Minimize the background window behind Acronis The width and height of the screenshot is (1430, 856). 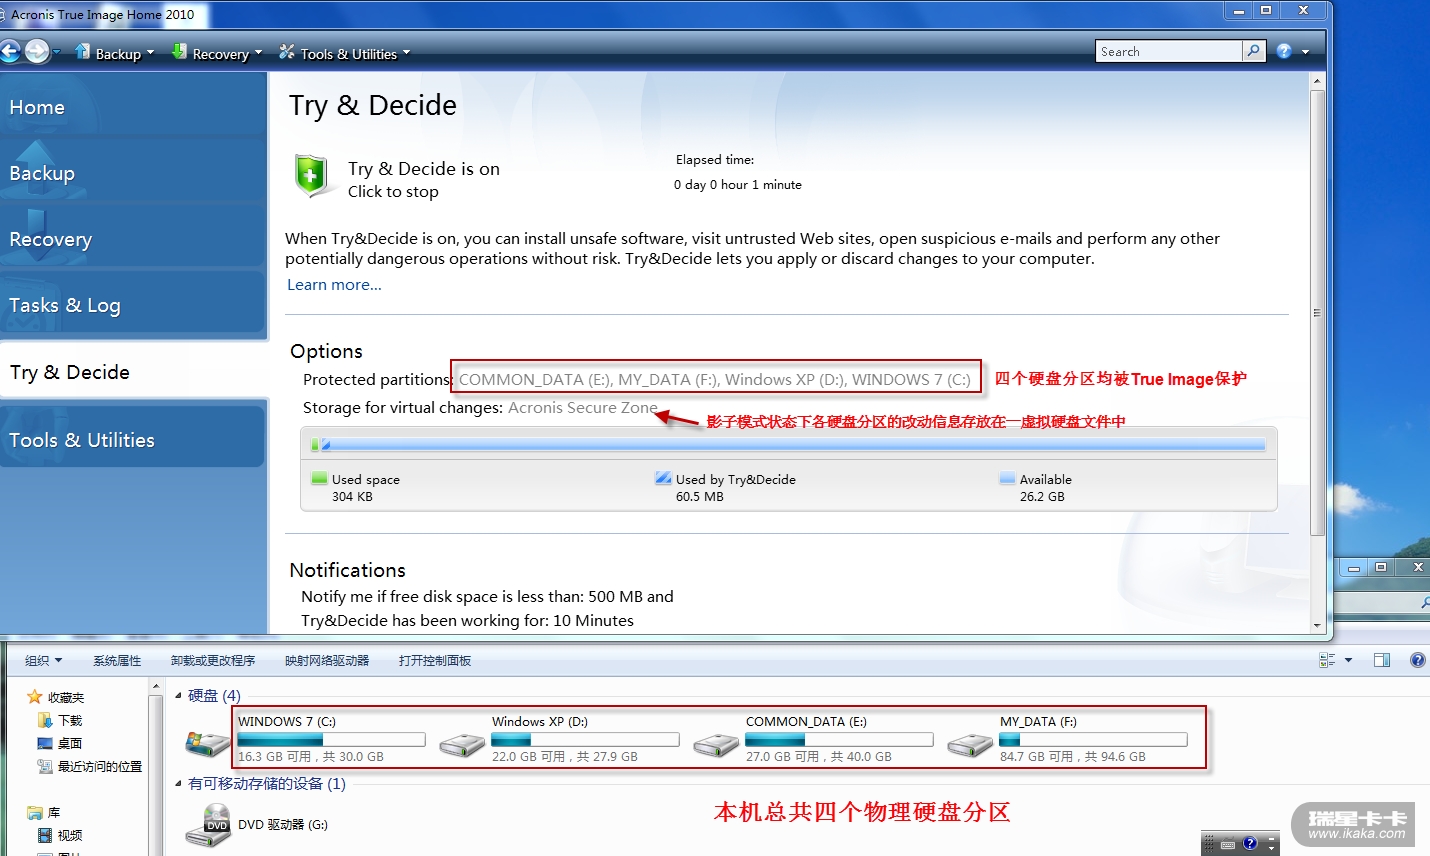pyautogui.click(x=1353, y=568)
